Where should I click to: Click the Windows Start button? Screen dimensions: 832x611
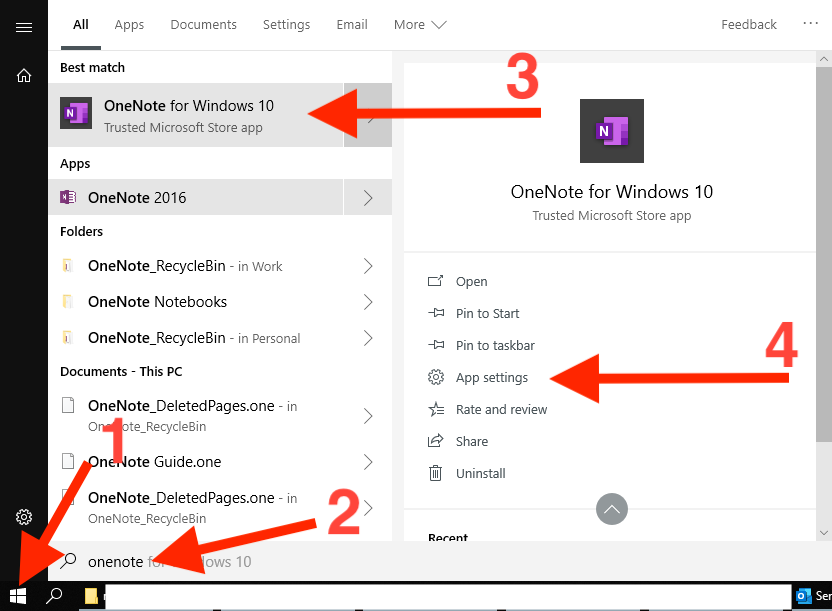[x=18, y=596]
